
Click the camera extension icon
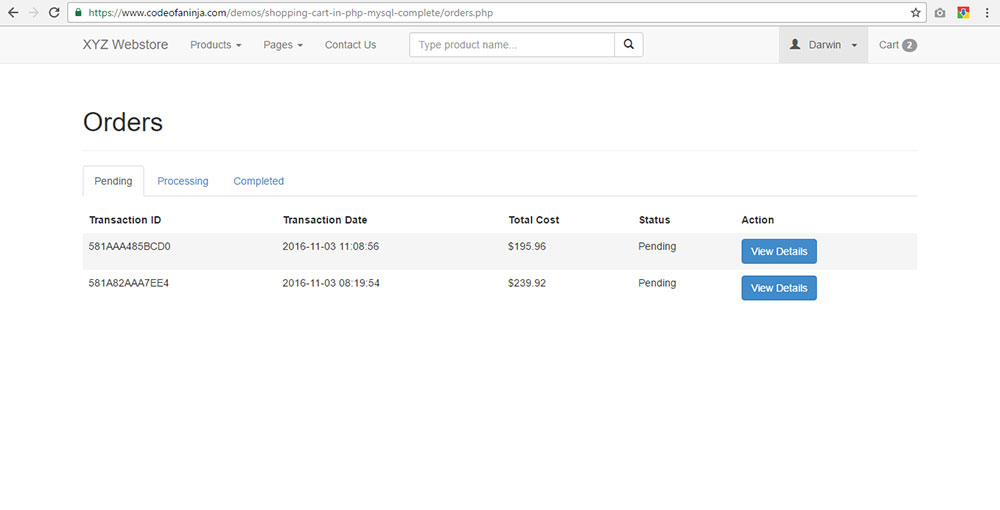[x=940, y=13]
